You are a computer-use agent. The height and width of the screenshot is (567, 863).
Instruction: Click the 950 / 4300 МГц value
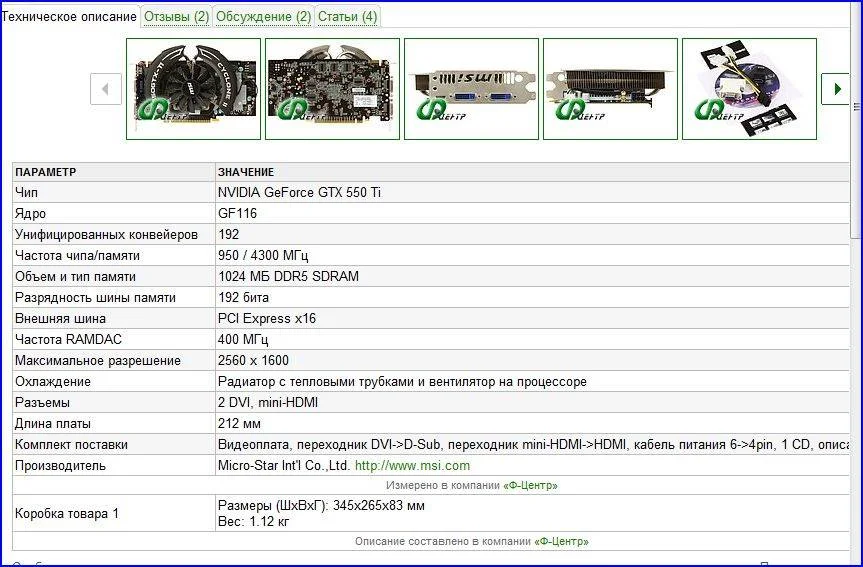click(263, 255)
